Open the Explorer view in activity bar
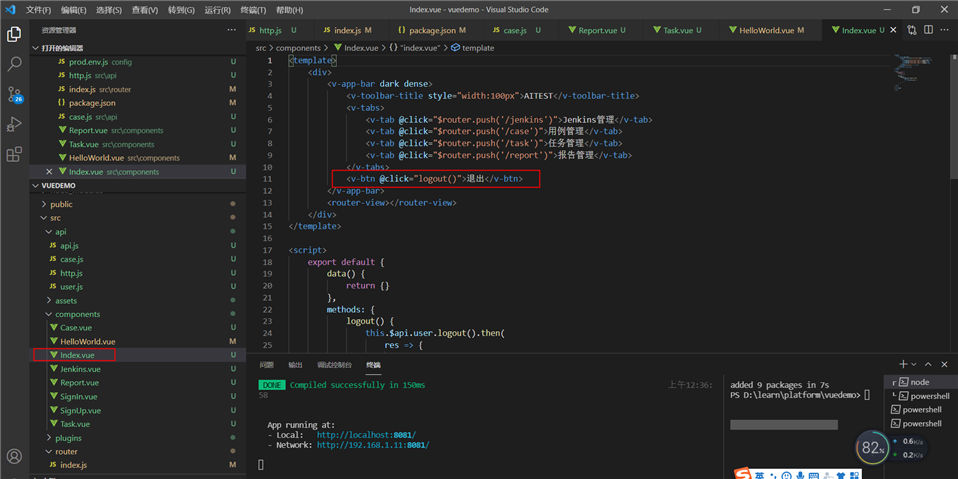 (13, 34)
